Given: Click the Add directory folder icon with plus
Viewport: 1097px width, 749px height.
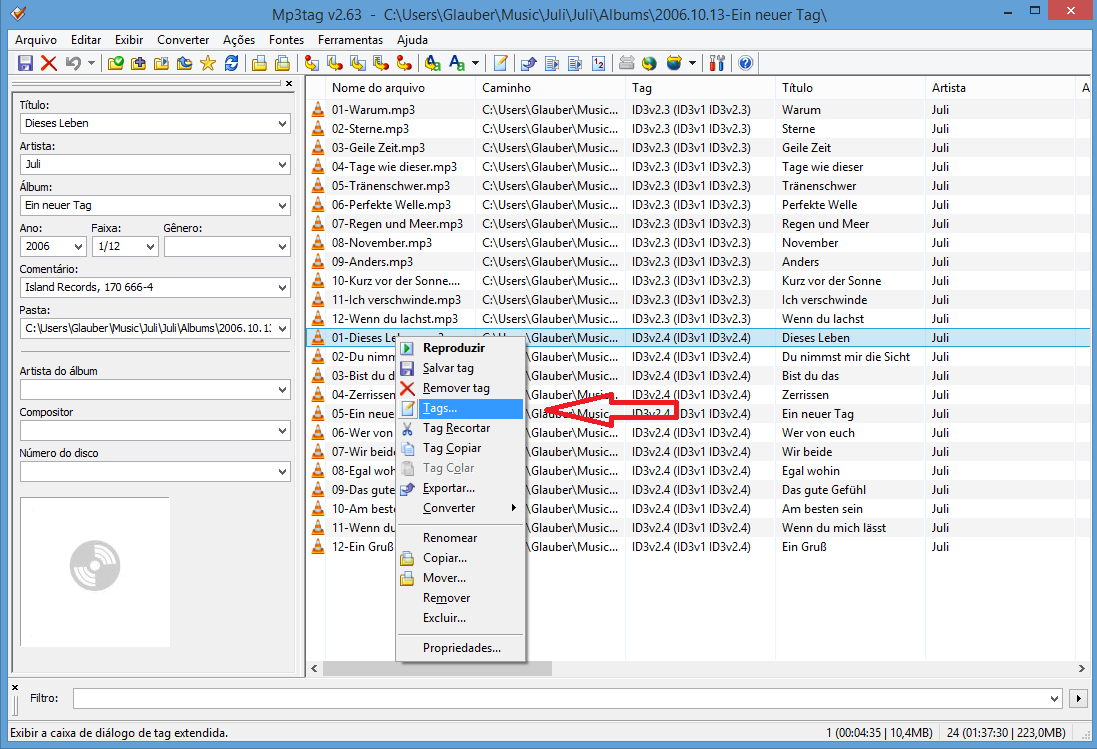Looking at the screenshot, I should pos(139,63).
